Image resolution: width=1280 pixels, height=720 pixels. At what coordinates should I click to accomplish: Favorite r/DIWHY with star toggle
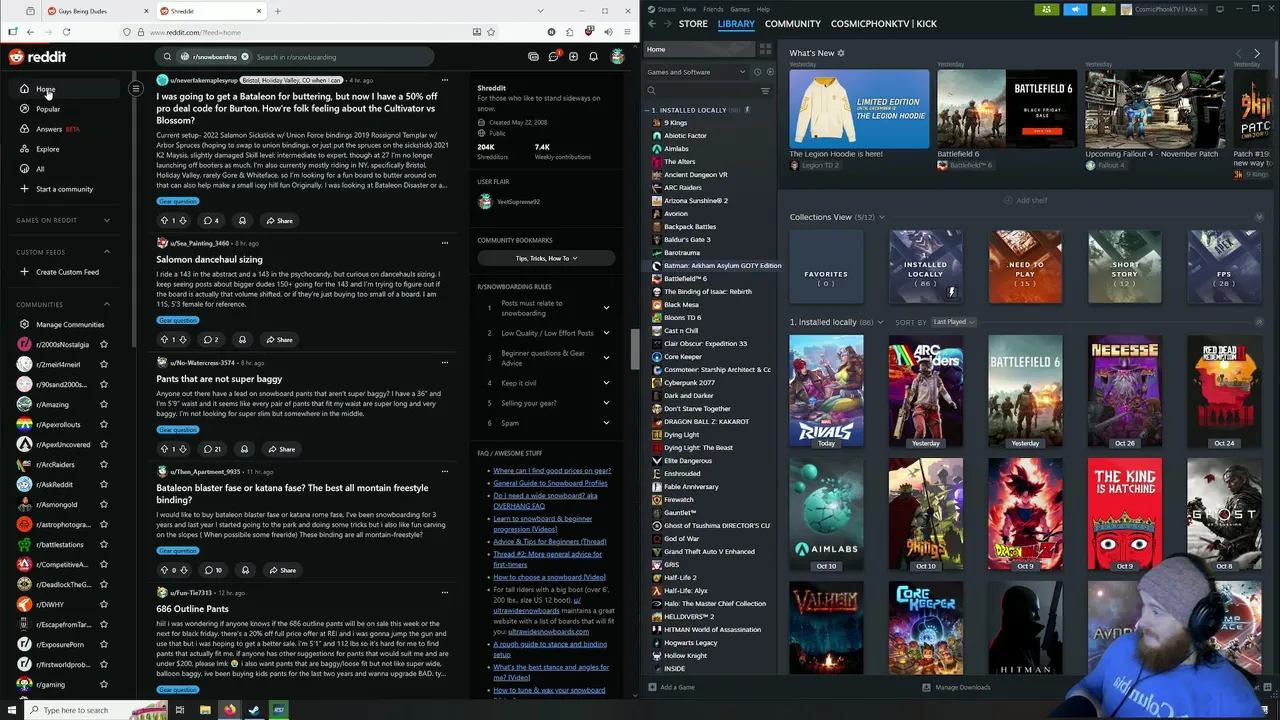[103, 605]
